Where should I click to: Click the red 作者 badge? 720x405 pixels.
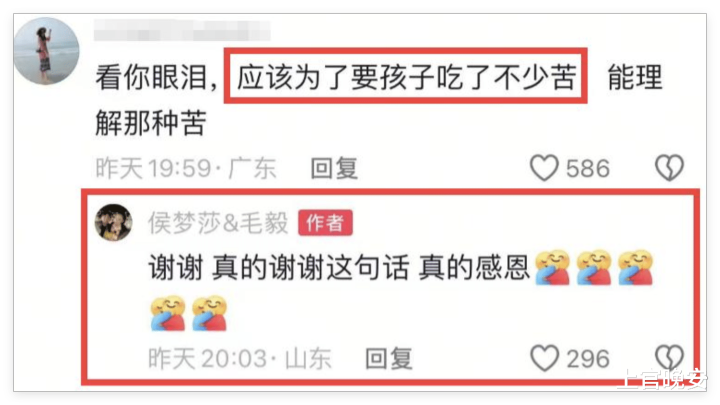(x=325, y=223)
